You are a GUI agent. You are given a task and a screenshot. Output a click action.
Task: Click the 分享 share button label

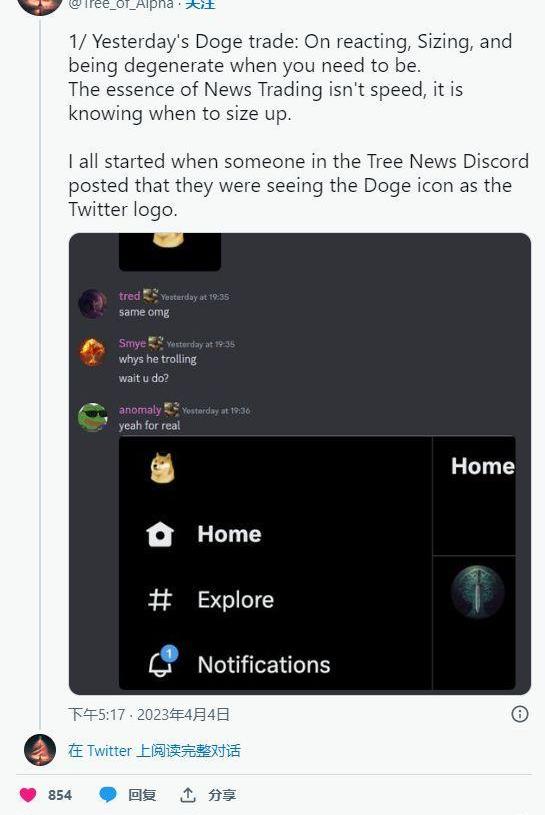coord(222,795)
